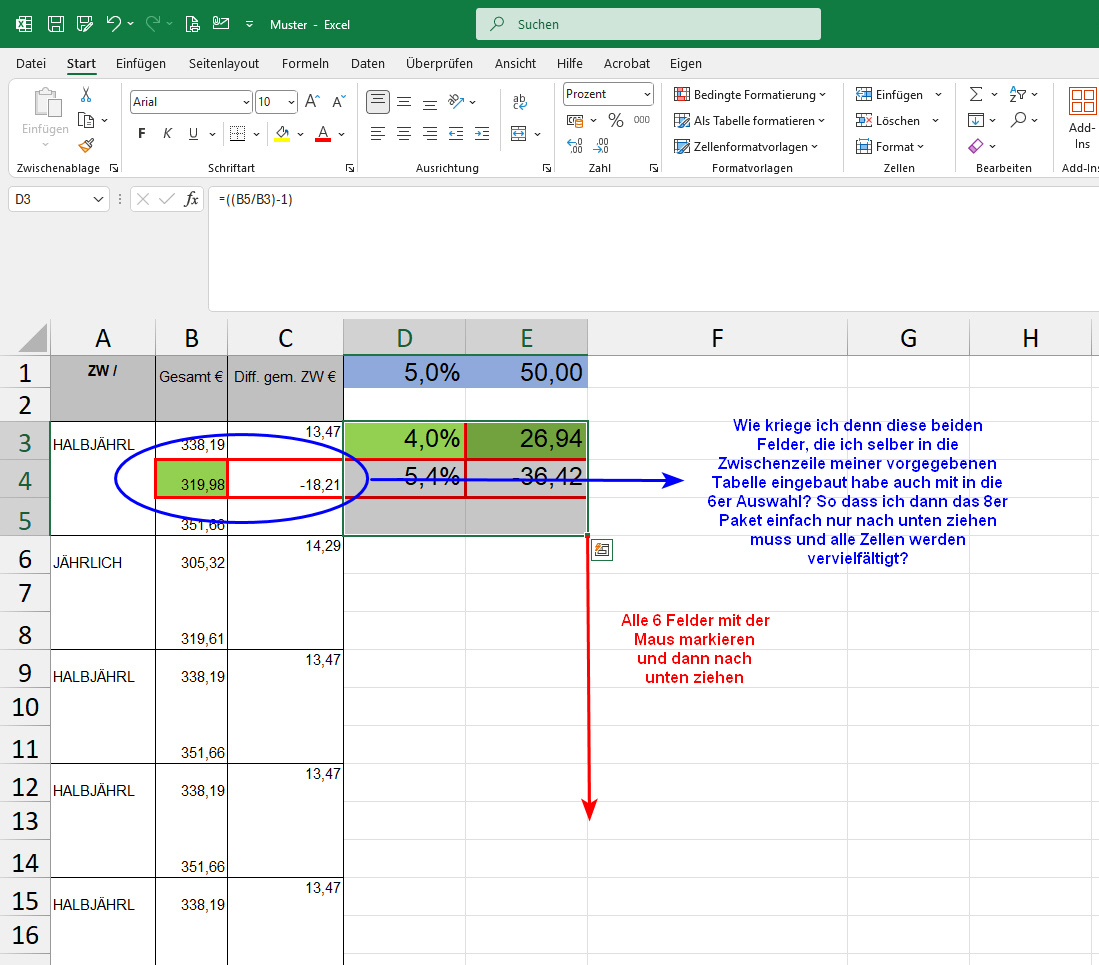This screenshot has height=965, width=1099.
Task: Click the send-by-email icon in quick access toolbar
Action: click(x=221, y=24)
